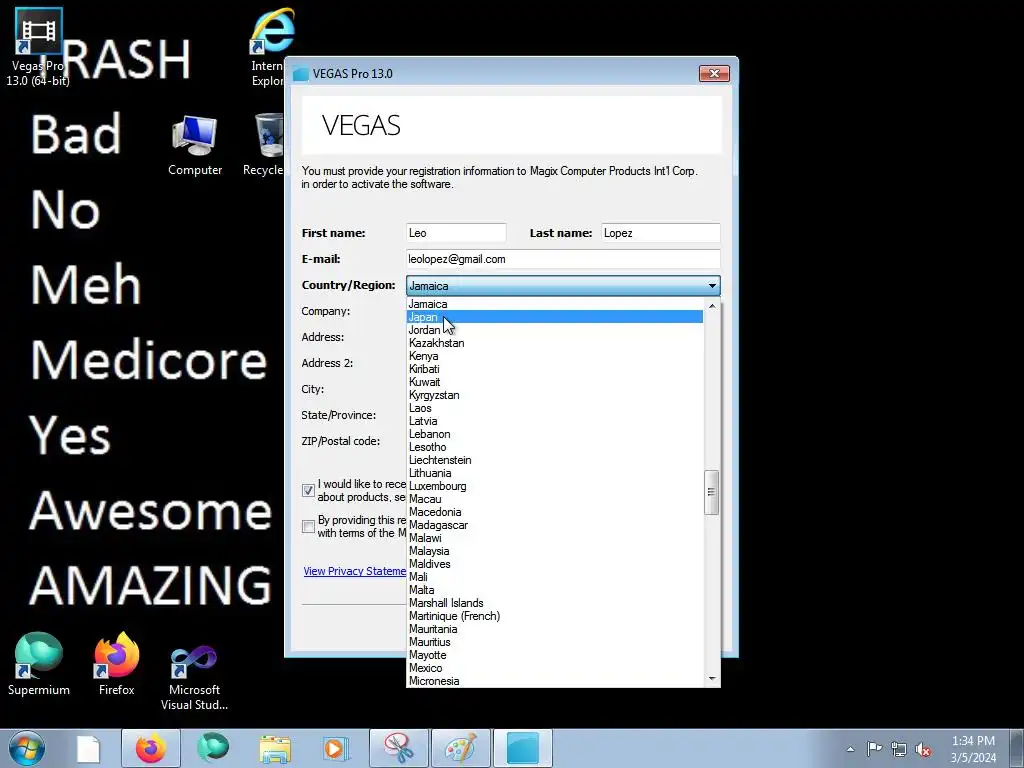Select Jamaica in the country list
The image size is (1024, 768).
tap(554, 304)
